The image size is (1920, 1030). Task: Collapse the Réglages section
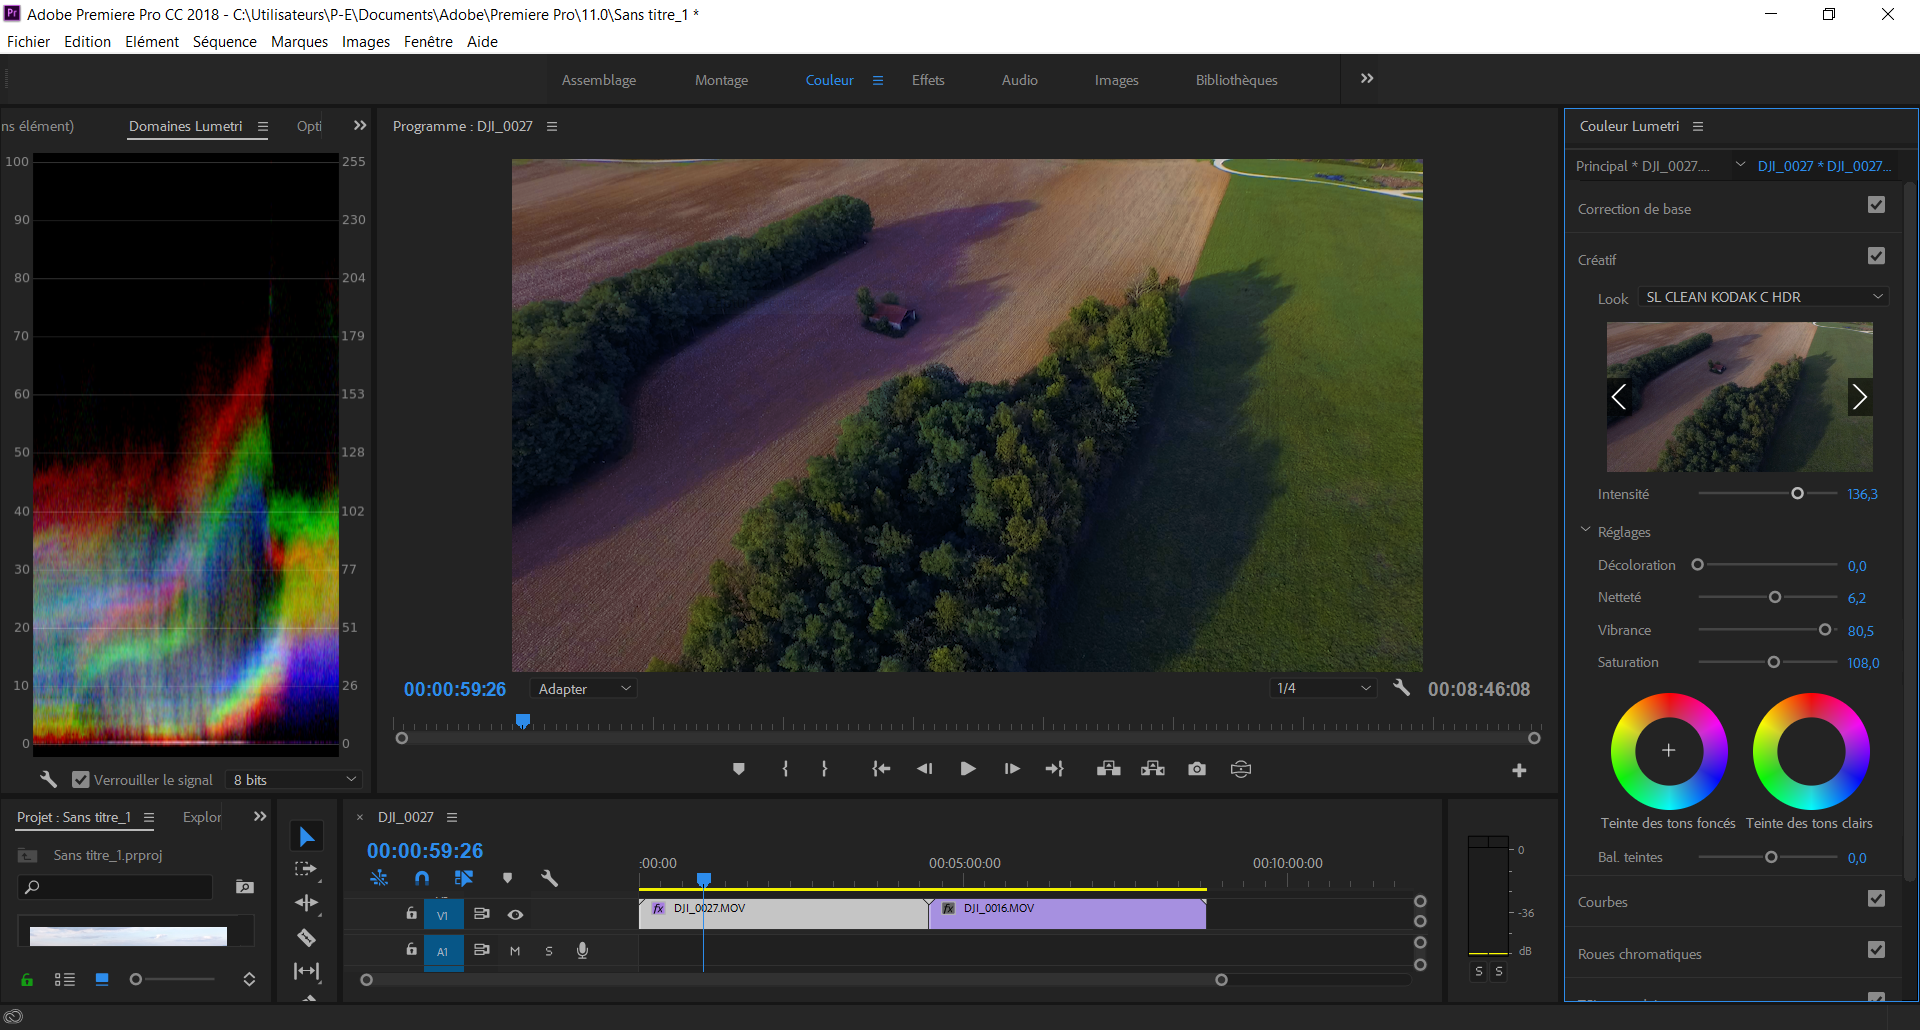1585,531
